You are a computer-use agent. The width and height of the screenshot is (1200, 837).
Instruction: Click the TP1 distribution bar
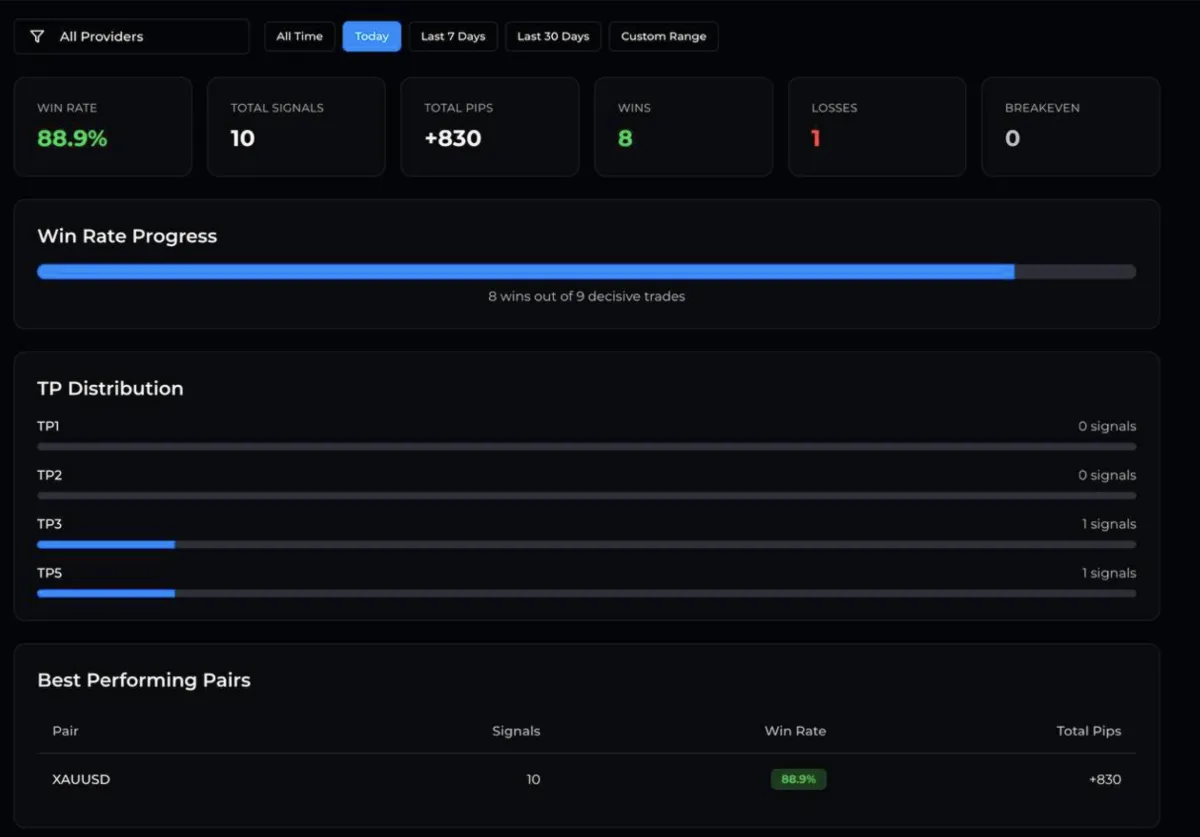tap(586, 447)
